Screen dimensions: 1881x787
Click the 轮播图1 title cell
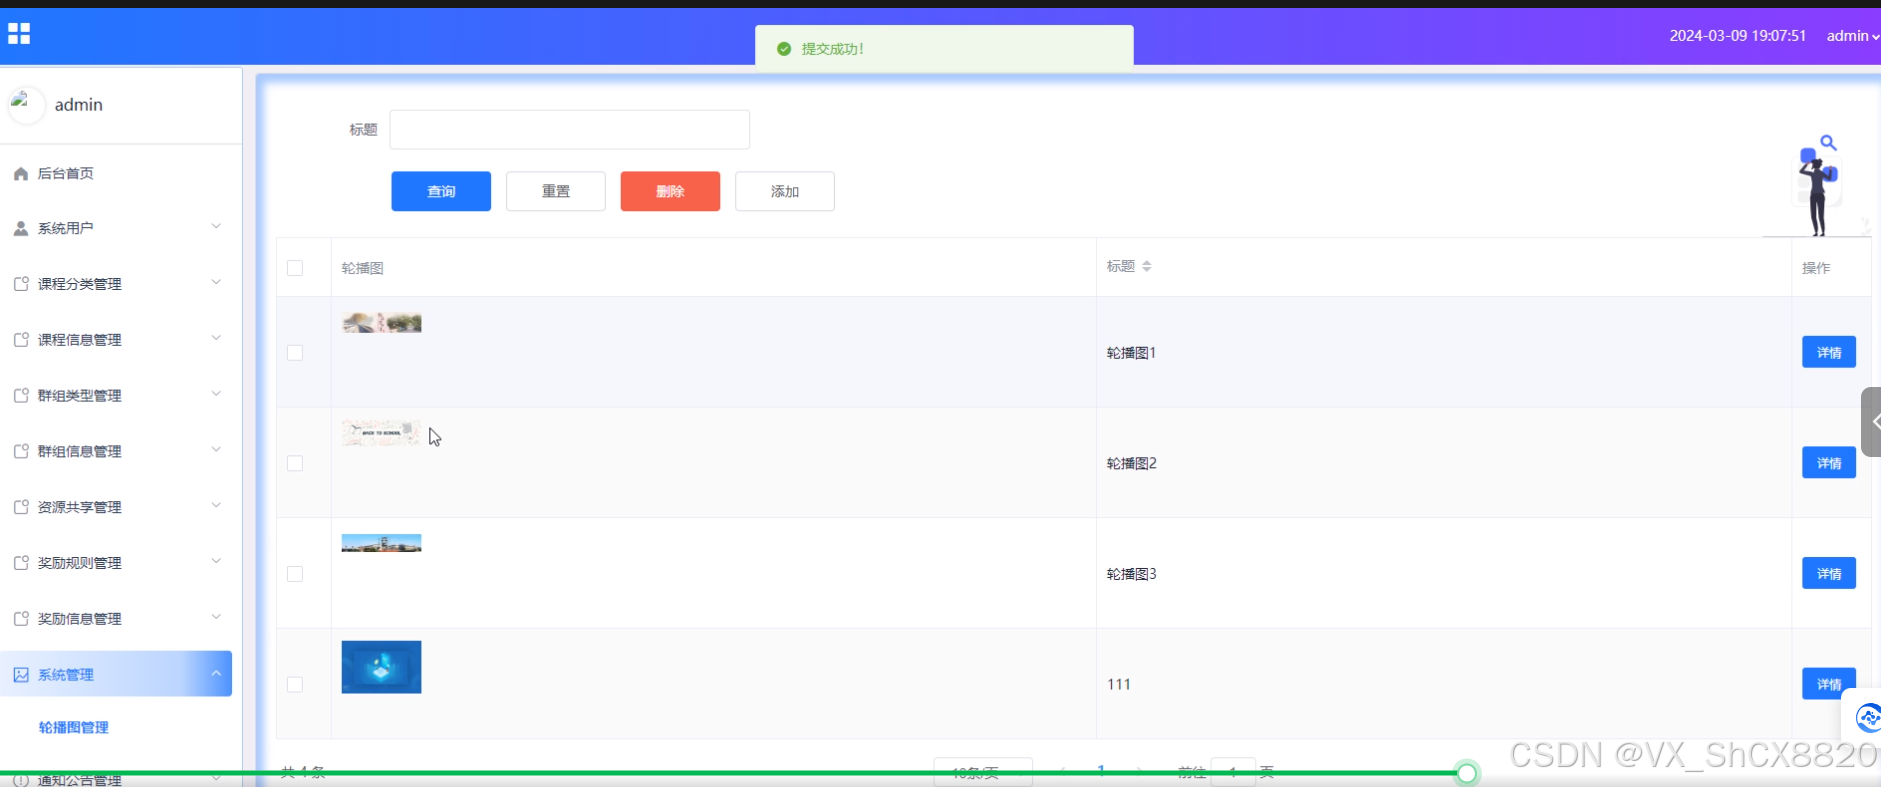(x=1131, y=353)
